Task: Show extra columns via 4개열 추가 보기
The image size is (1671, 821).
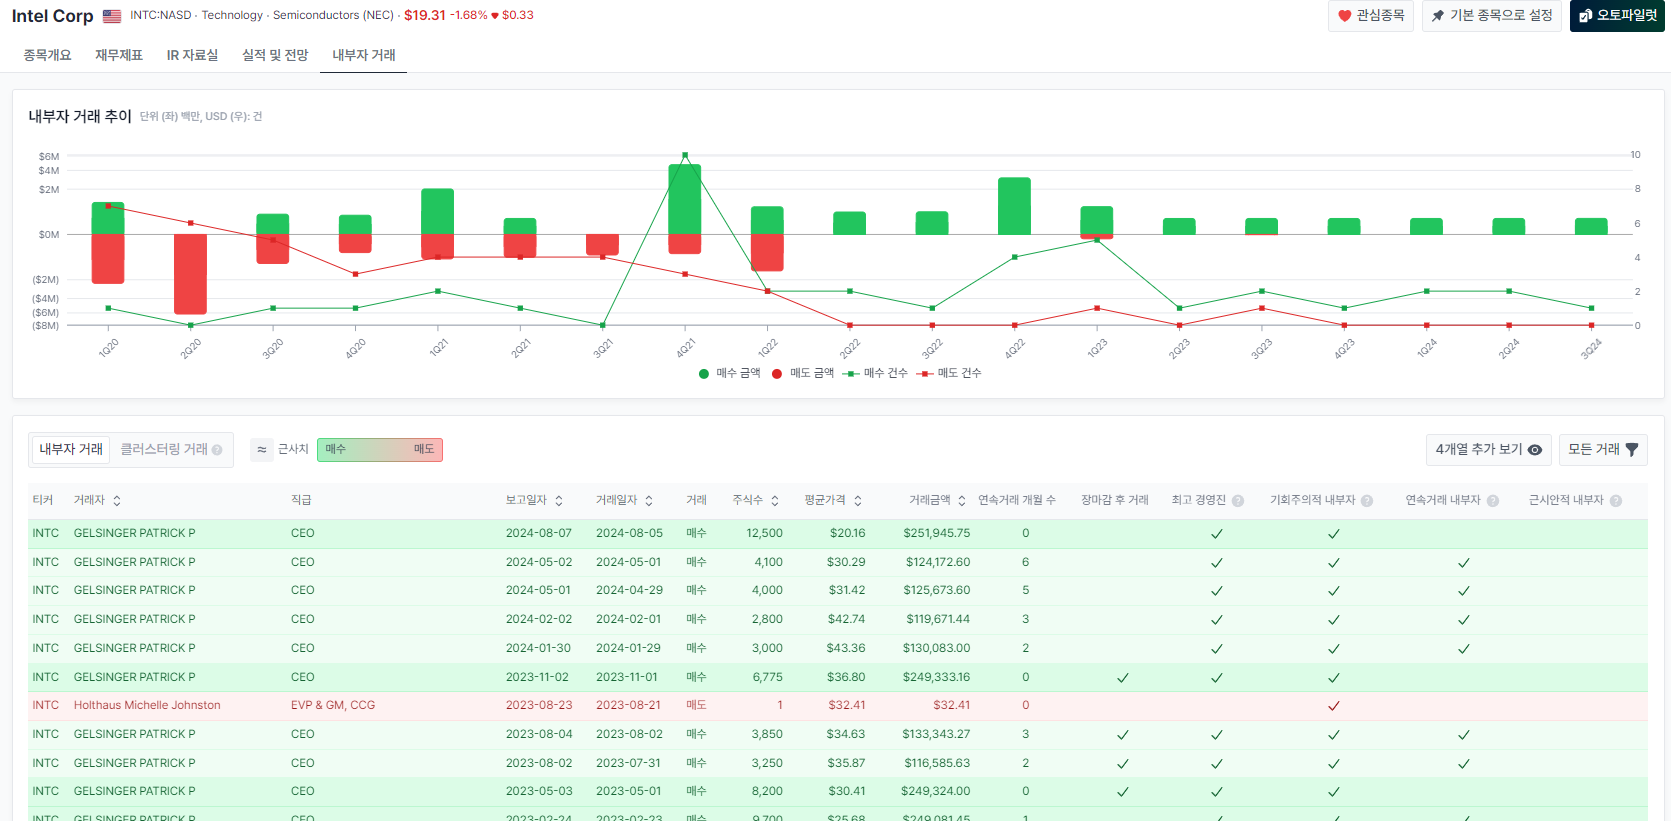Action: [1488, 450]
